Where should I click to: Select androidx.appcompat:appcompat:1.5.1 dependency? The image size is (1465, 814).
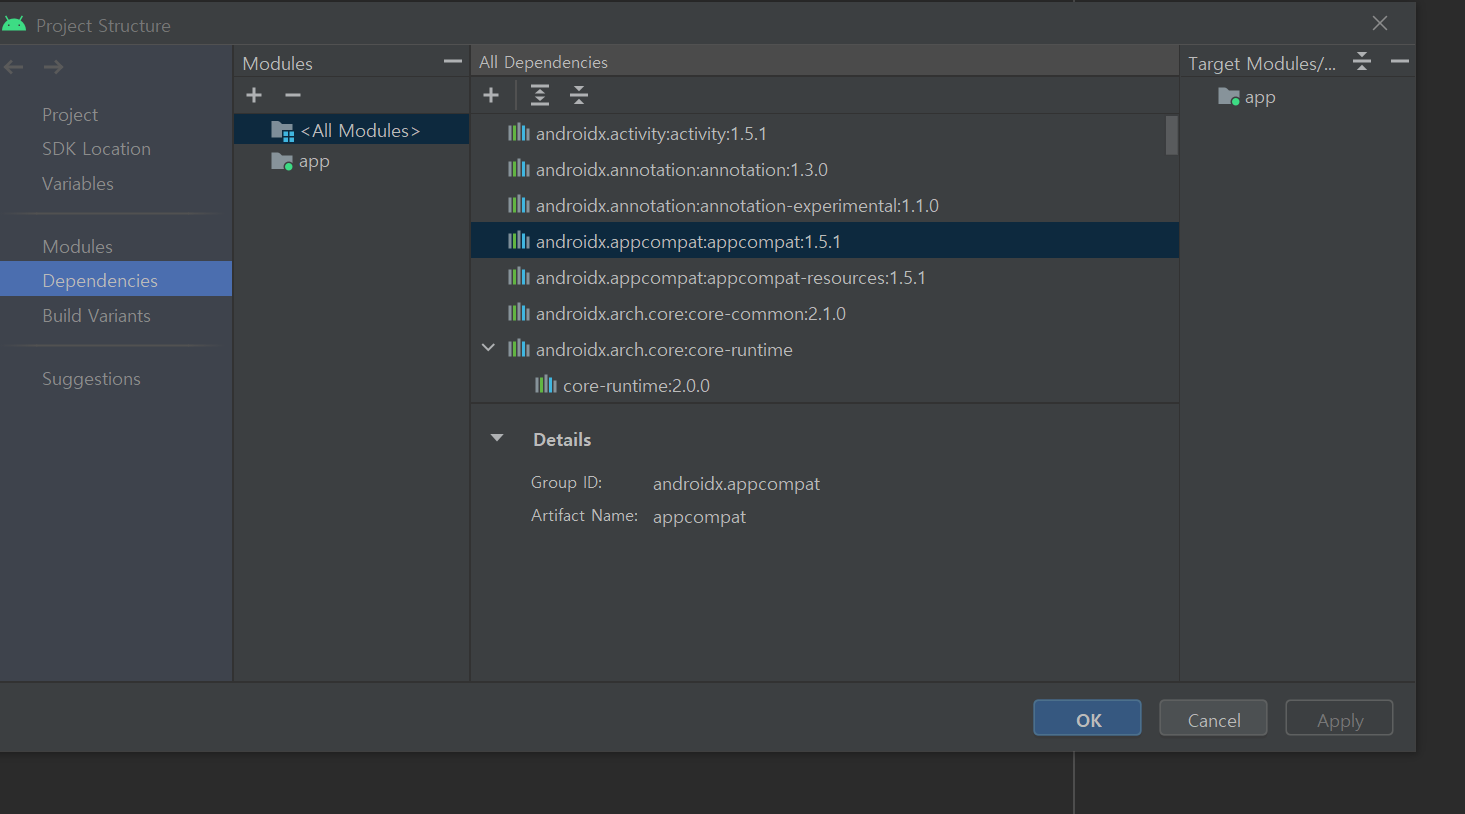pyautogui.click(x=825, y=241)
